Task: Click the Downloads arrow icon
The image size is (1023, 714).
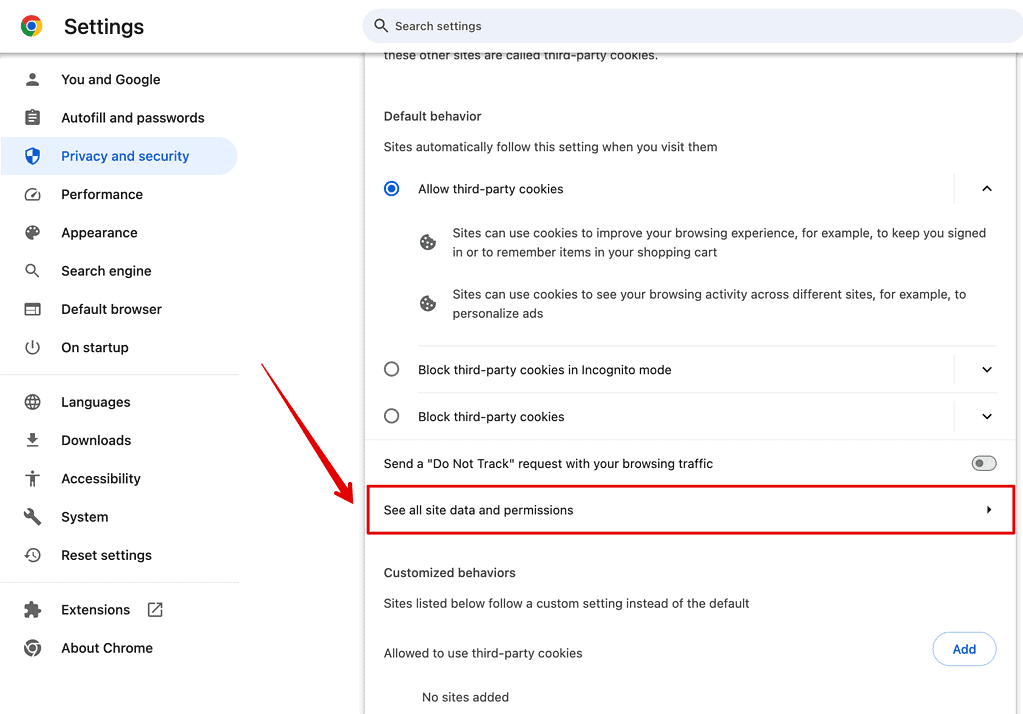Action: pyautogui.click(x=32, y=440)
